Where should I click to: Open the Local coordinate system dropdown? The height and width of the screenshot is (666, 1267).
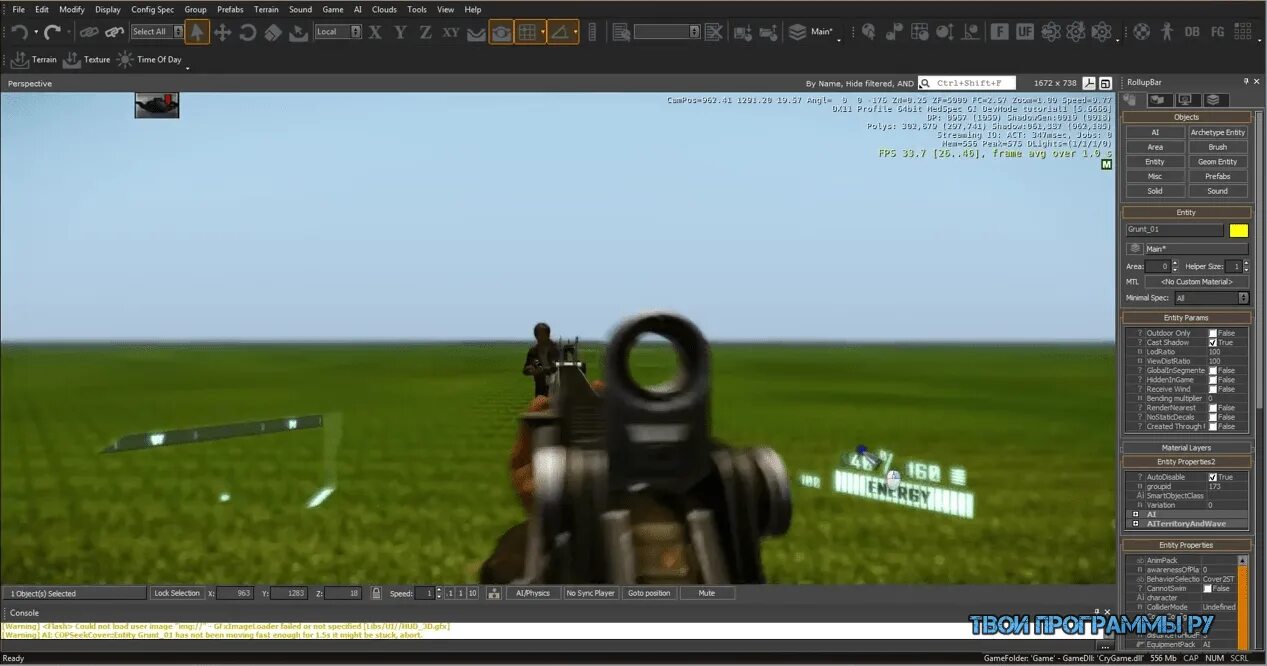[338, 32]
